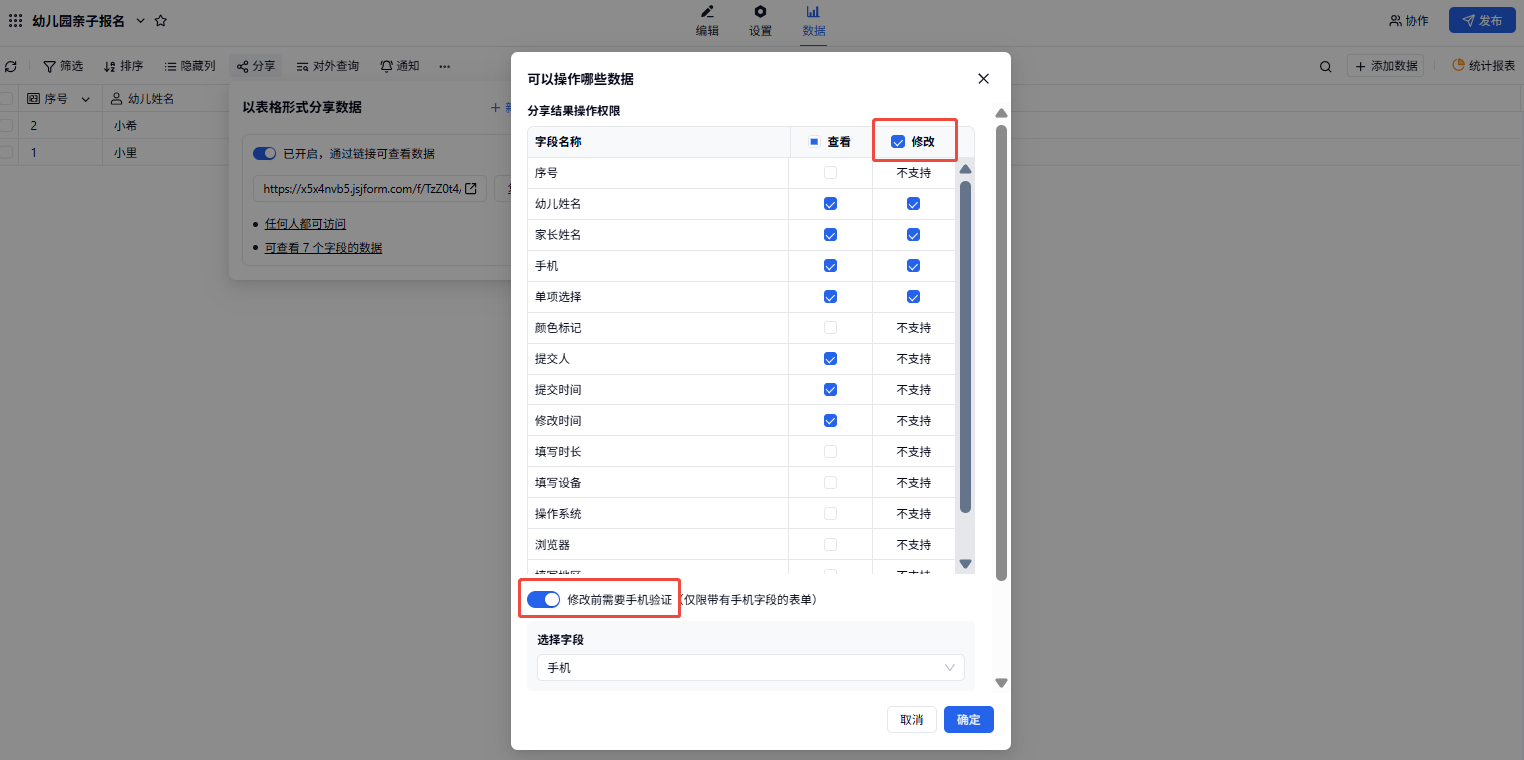This screenshot has width=1524, height=760.
Task: Open the apps grid icon
Action: click(x=15, y=20)
